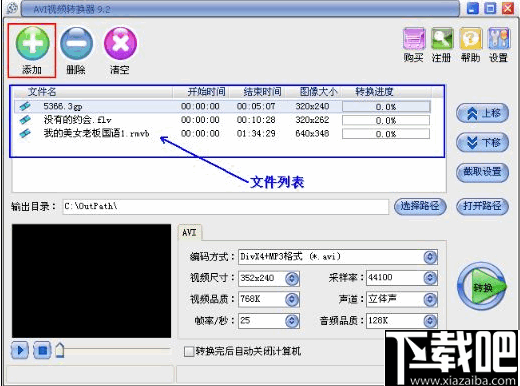Click the 选择路径 choose path button
The width and height of the screenshot is (520, 386).
420,206
